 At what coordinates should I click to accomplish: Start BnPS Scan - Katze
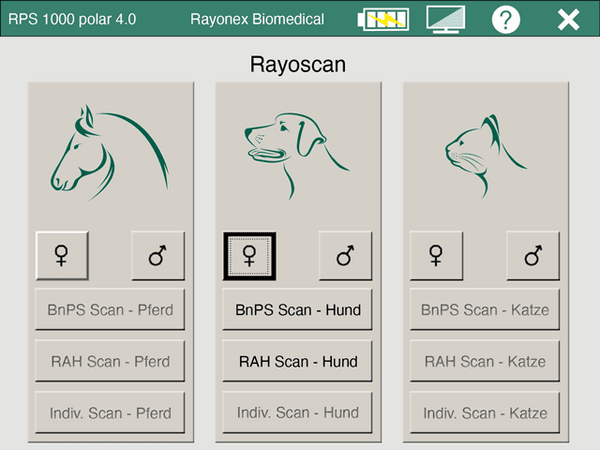[485, 309]
